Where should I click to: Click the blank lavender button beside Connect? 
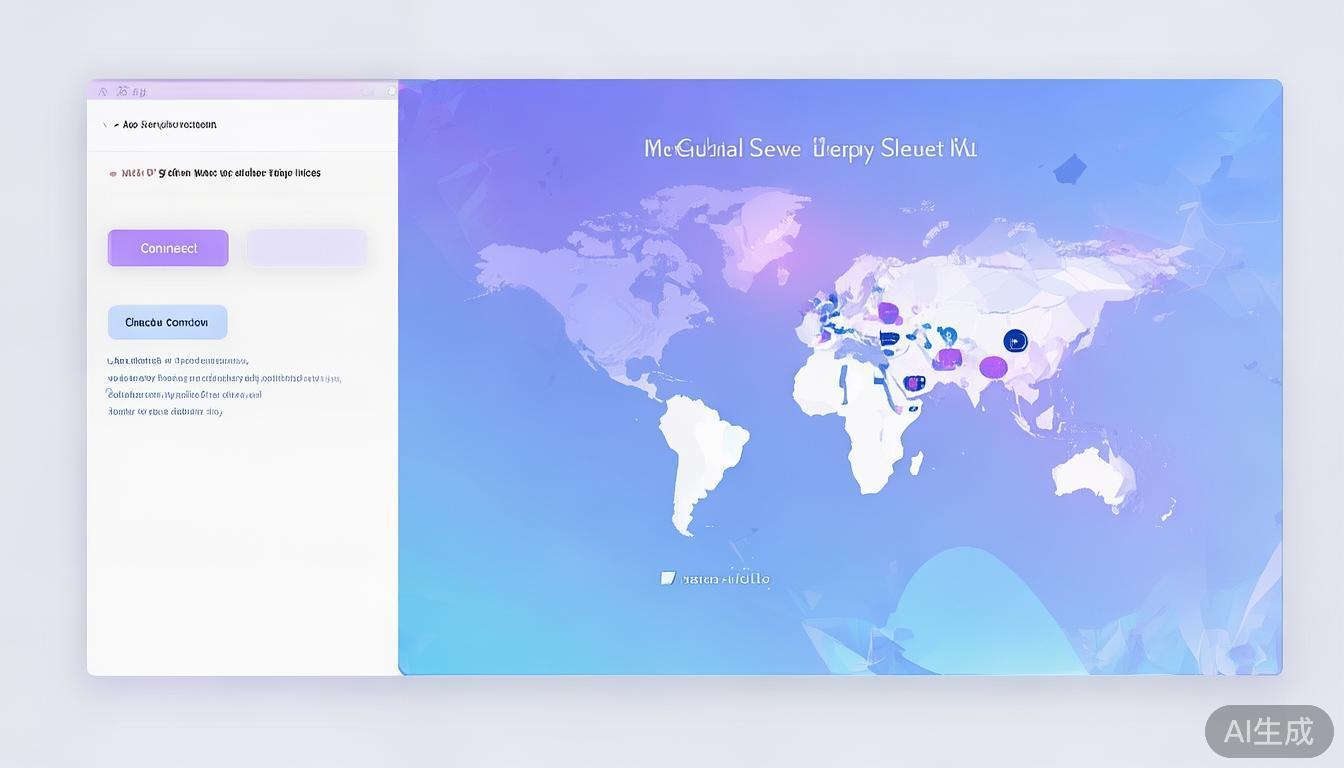[307, 248]
